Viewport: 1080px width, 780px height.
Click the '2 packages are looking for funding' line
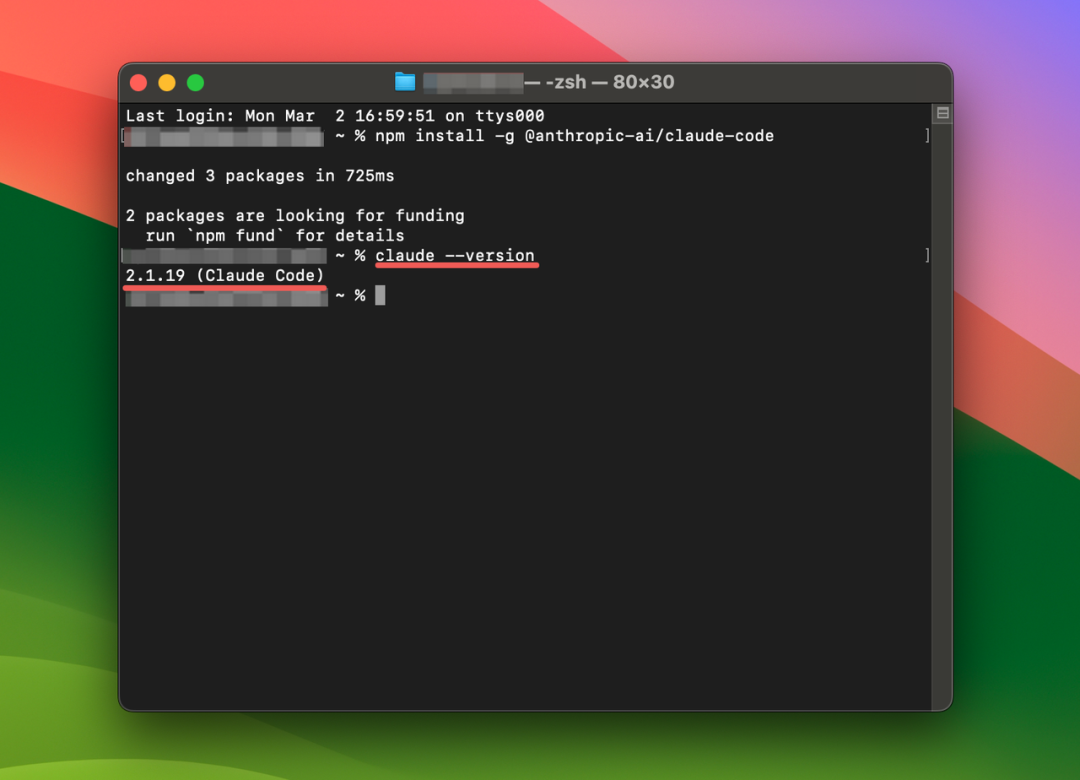[295, 216]
